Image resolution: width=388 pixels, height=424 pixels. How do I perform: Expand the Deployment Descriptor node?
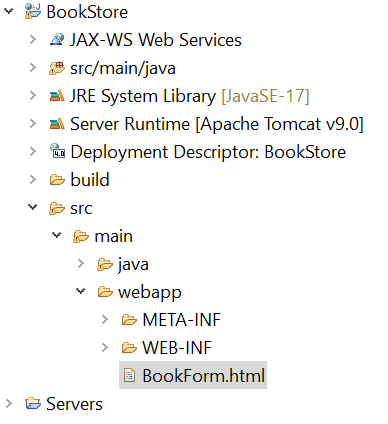pyautogui.click(x=33, y=152)
